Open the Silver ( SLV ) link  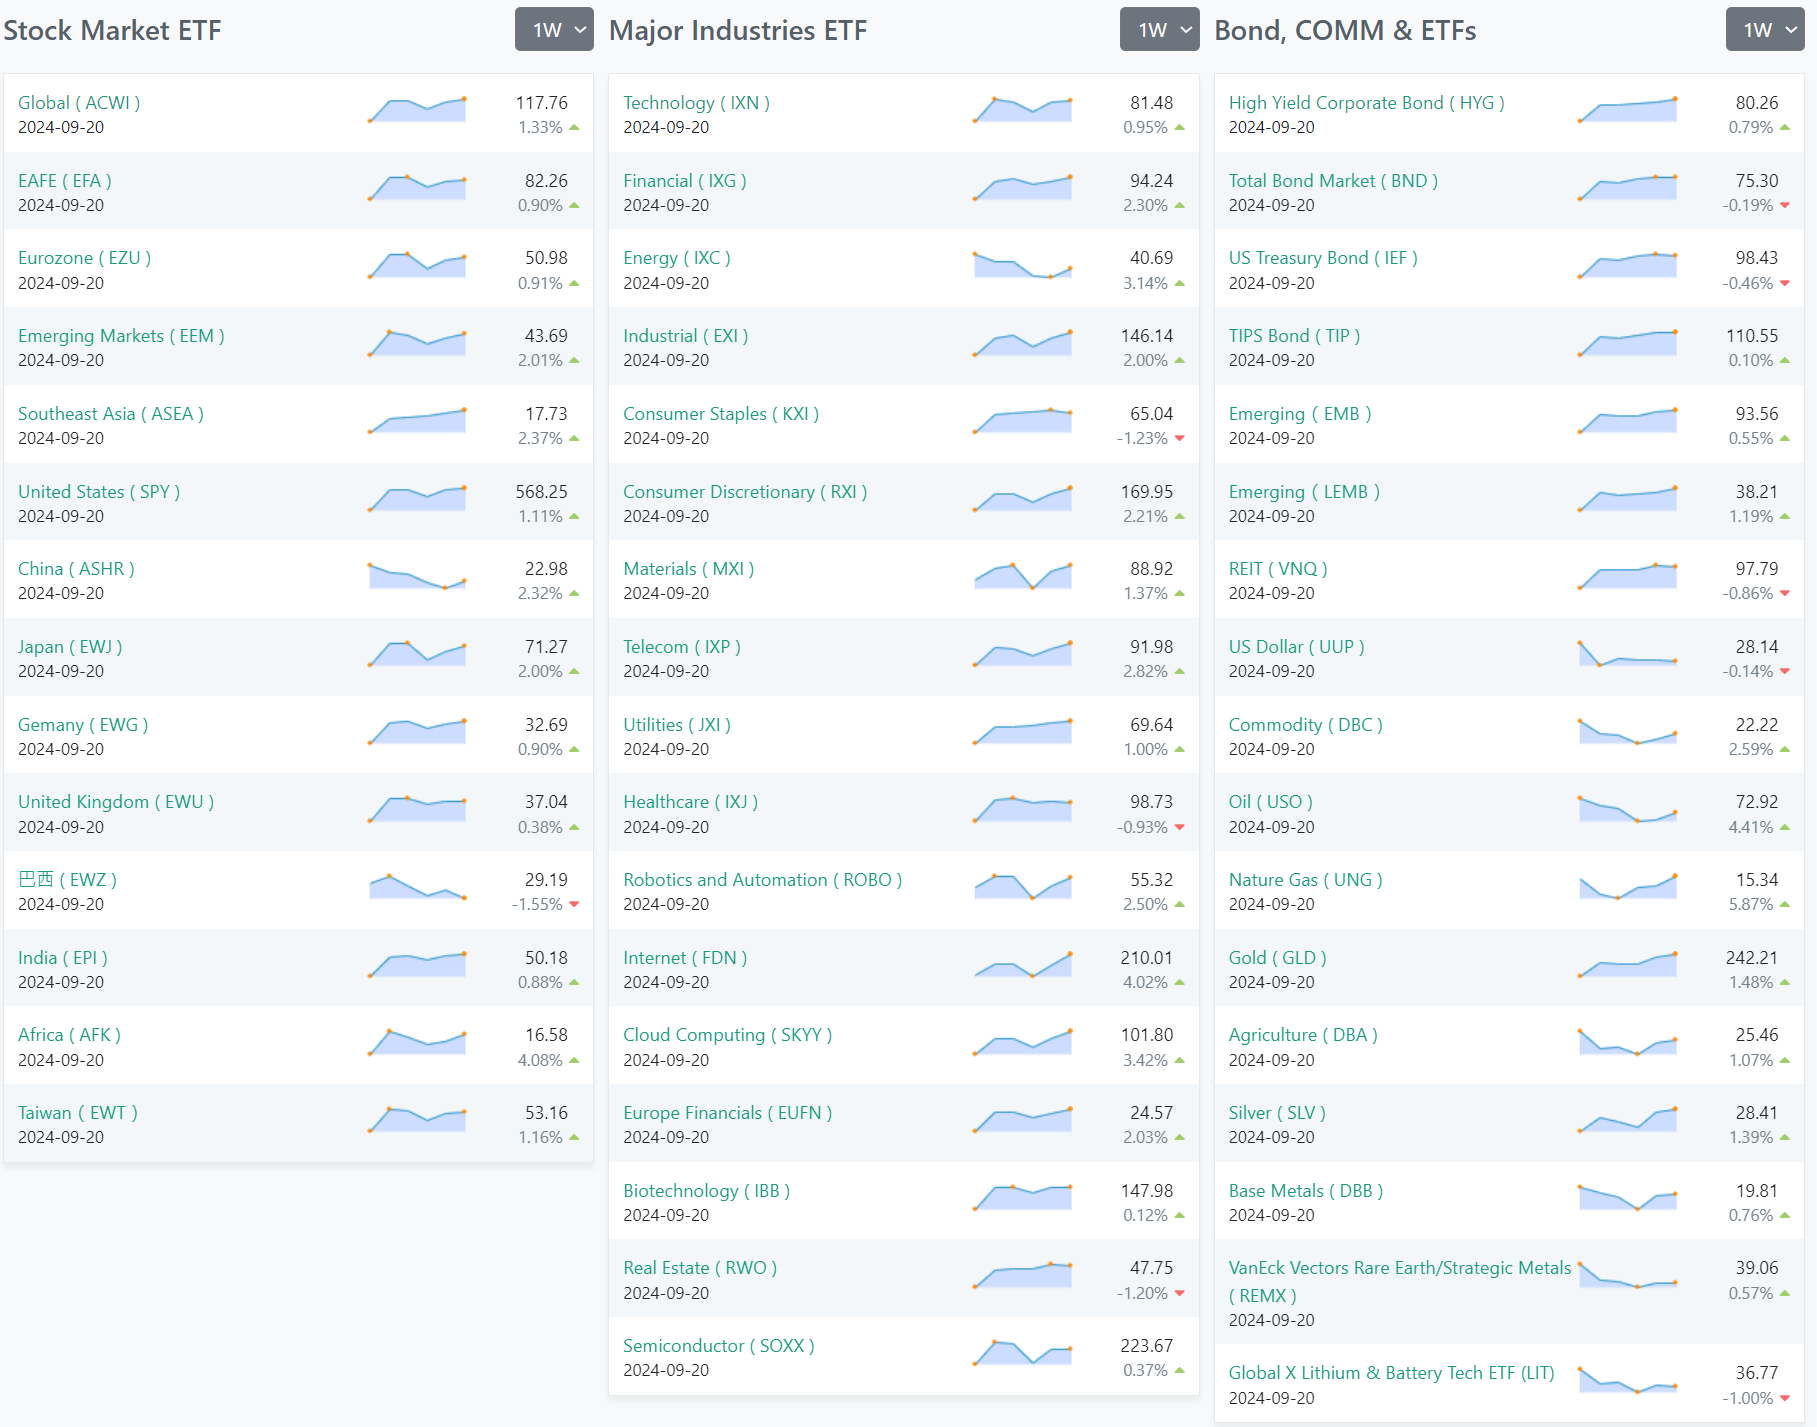coord(1278,1113)
